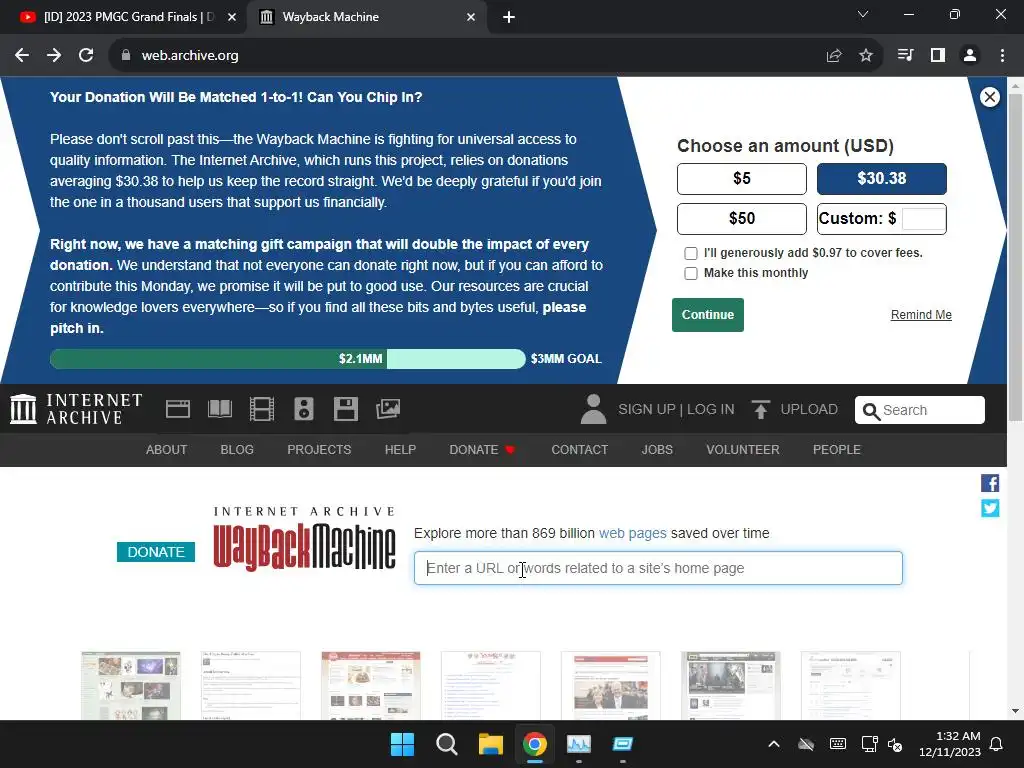This screenshot has height=768, width=1024.
Task: Bookmark this page with star icon
Action: (866, 56)
